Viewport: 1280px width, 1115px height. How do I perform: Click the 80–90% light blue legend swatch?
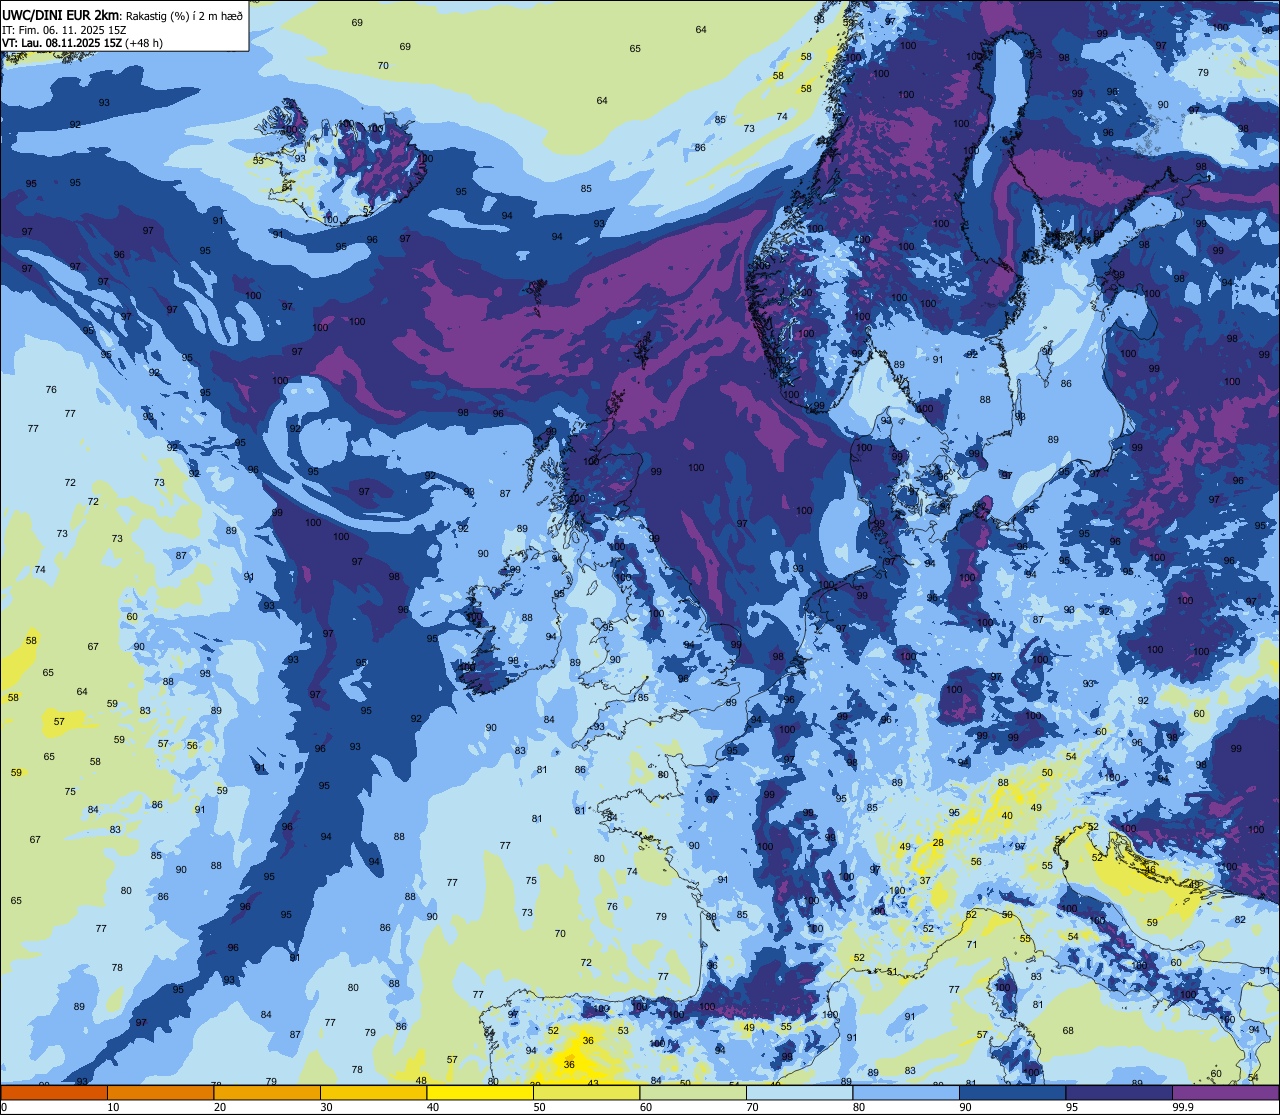point(906,1092)
